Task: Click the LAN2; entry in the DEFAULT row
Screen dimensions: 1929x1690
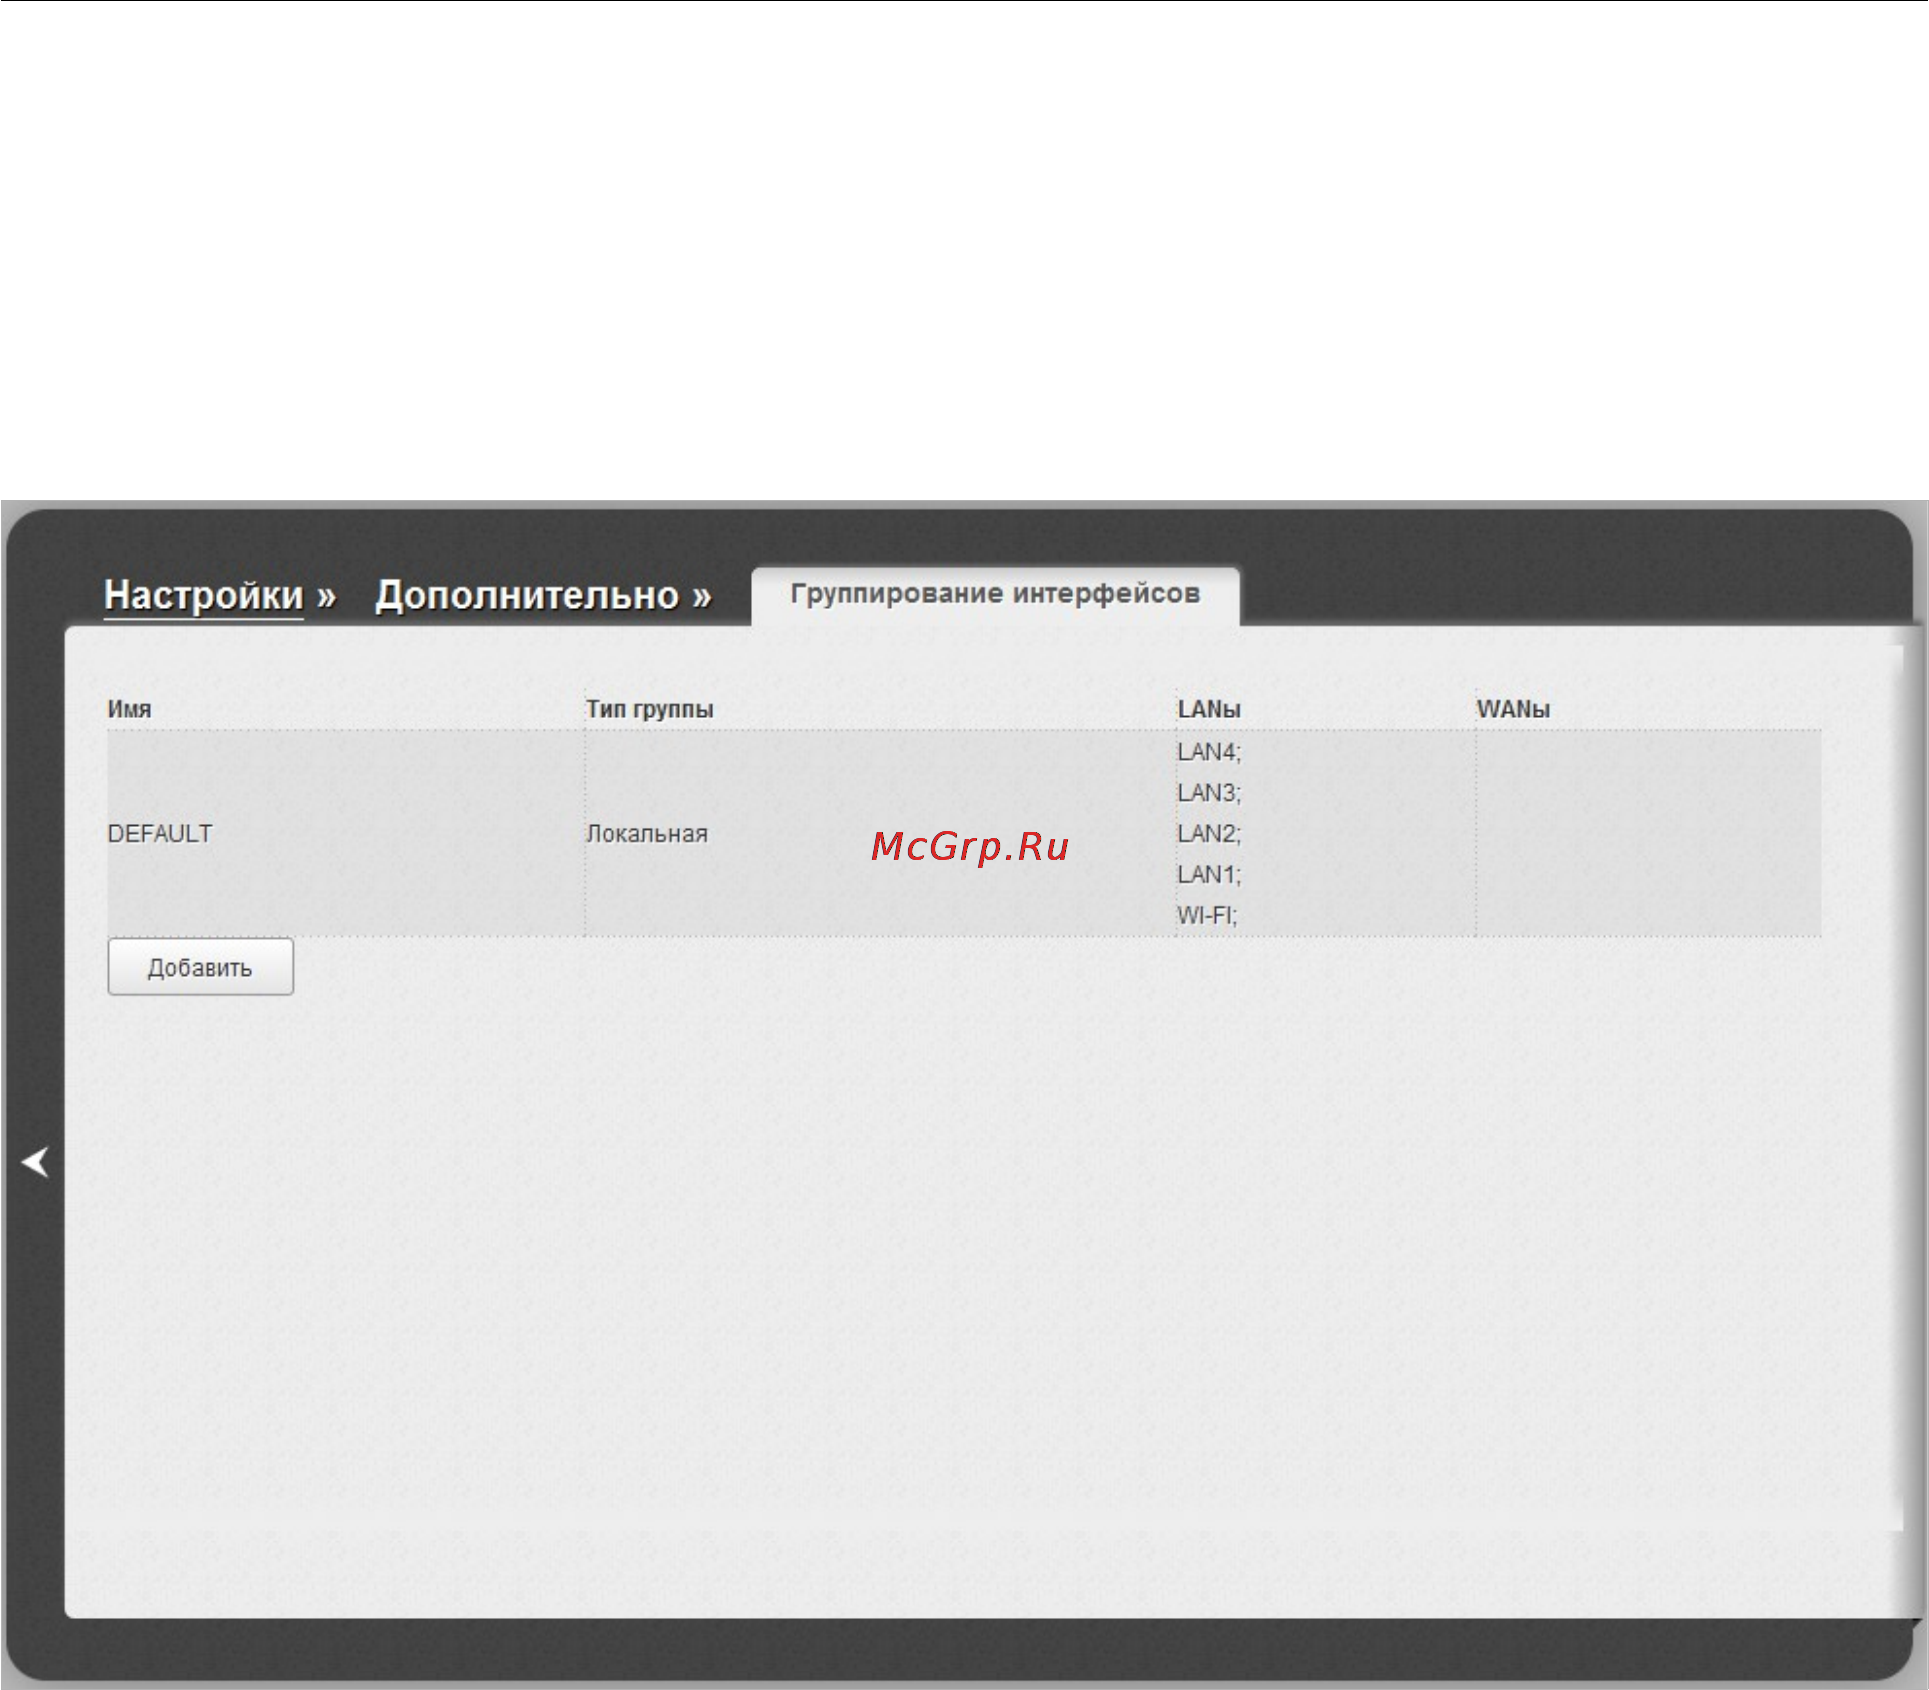Action: 1209,834
